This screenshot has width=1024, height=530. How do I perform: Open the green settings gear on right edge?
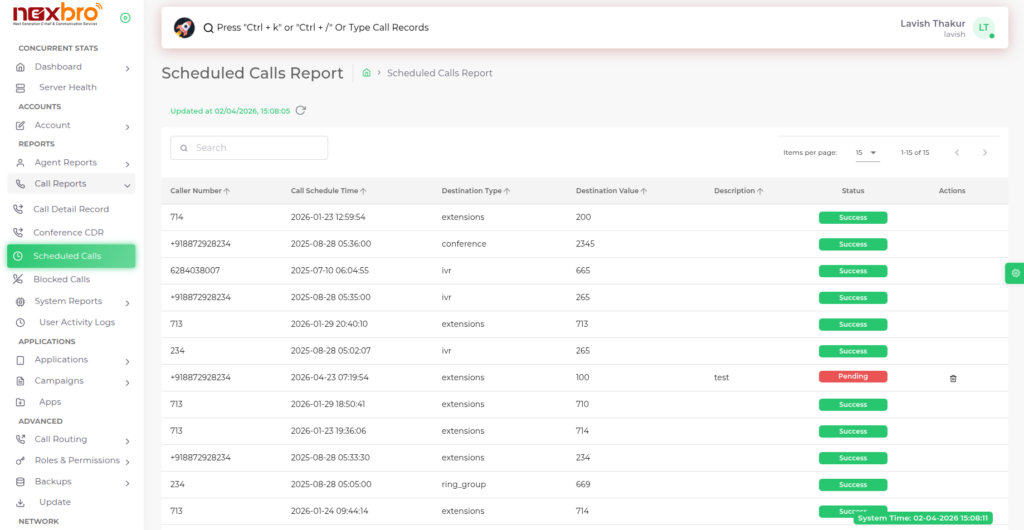coord(1015,273)
